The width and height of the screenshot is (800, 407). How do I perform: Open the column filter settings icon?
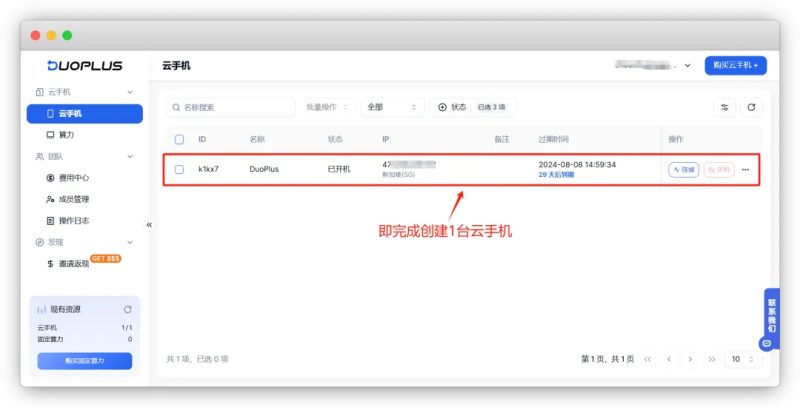coord(724,107)
